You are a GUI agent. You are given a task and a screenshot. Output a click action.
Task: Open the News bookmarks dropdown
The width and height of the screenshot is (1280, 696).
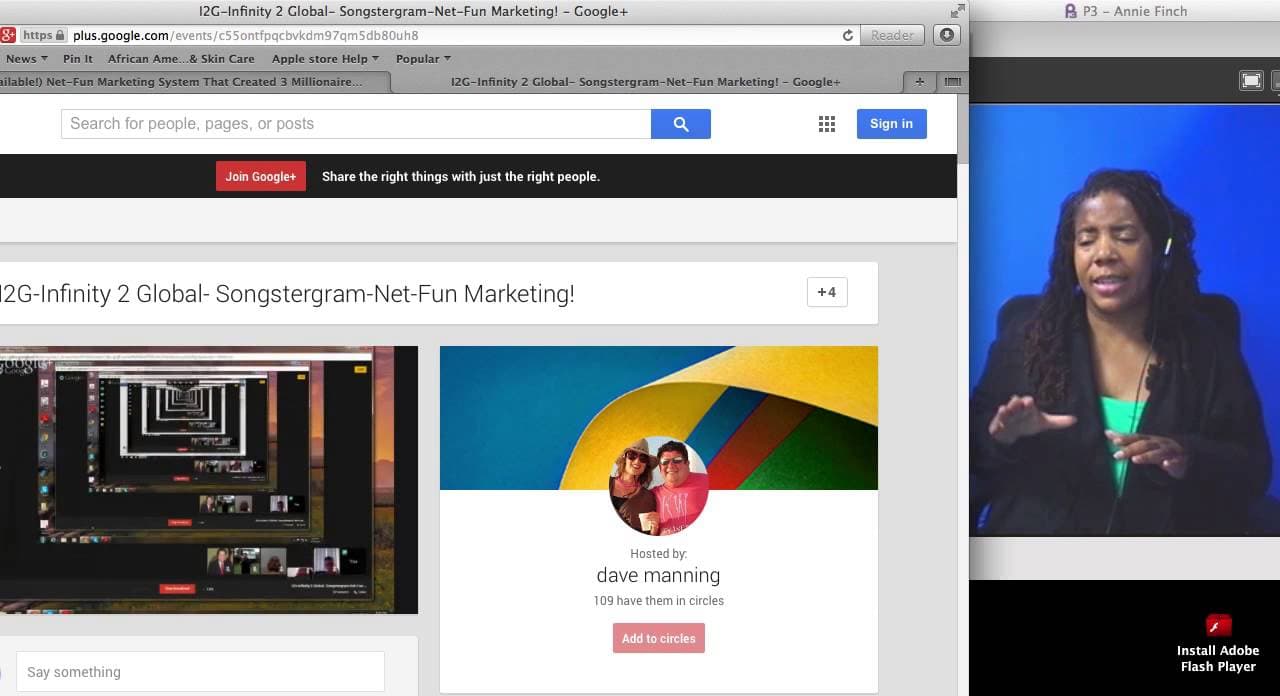point(26,59)
